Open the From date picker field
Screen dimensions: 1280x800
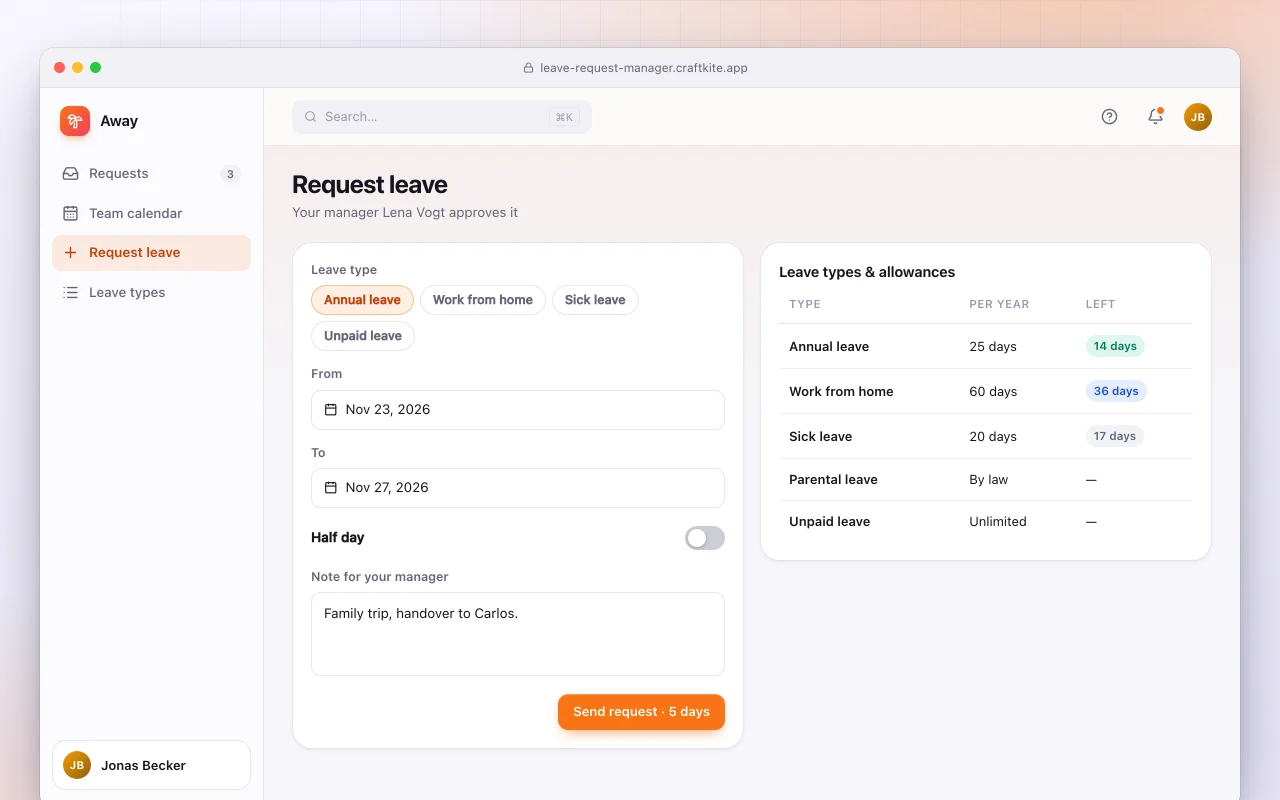point(518,410)
